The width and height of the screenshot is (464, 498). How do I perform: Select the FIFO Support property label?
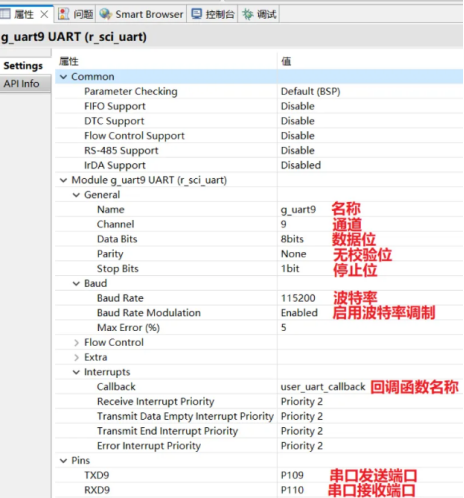115,106
